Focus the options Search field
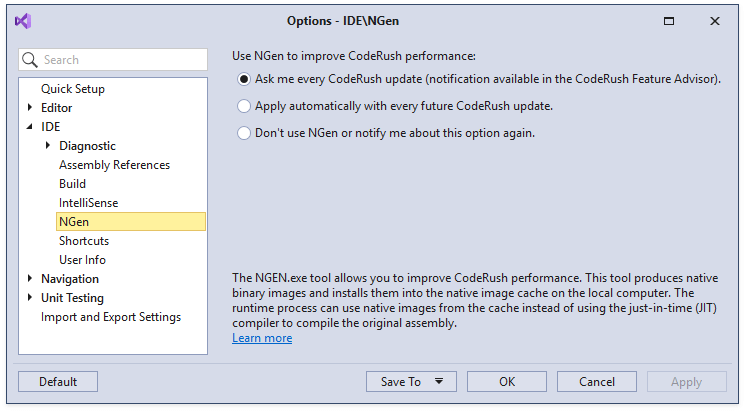Screen dimensions: 745x412 tap(122, 60)
